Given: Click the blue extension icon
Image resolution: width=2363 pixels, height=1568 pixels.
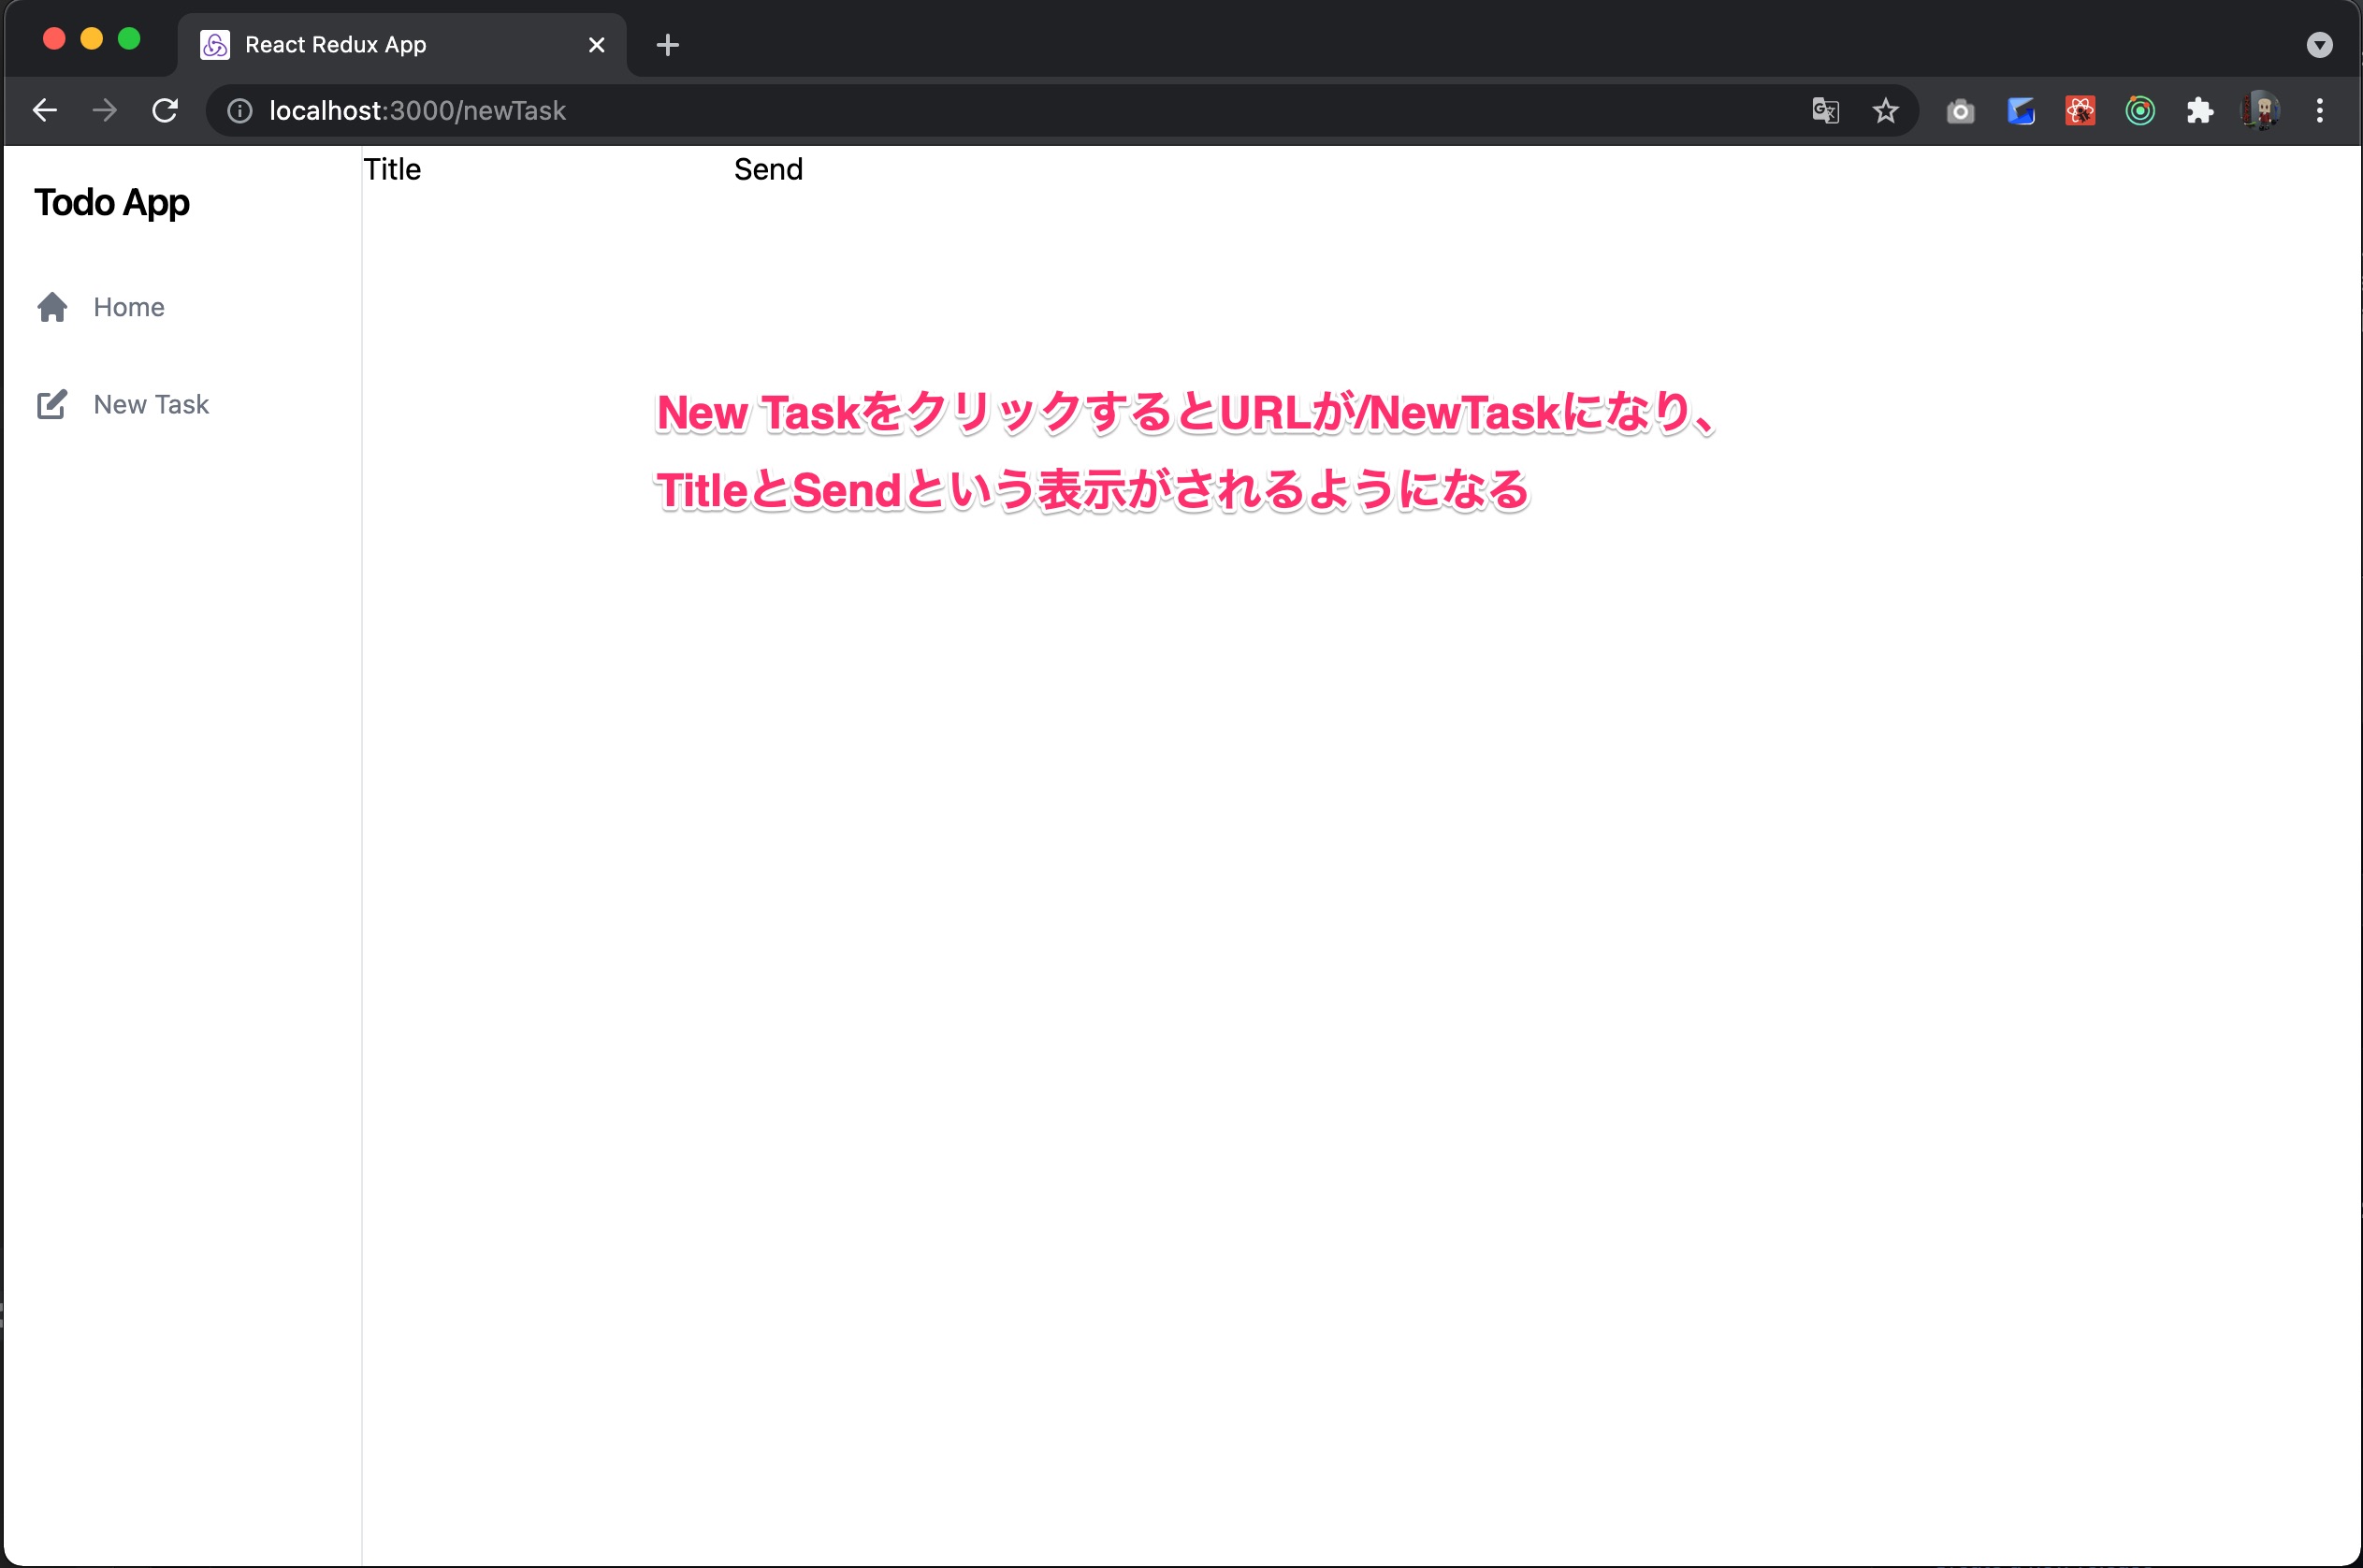Looking at the screenshot, I should point(2021,111).
